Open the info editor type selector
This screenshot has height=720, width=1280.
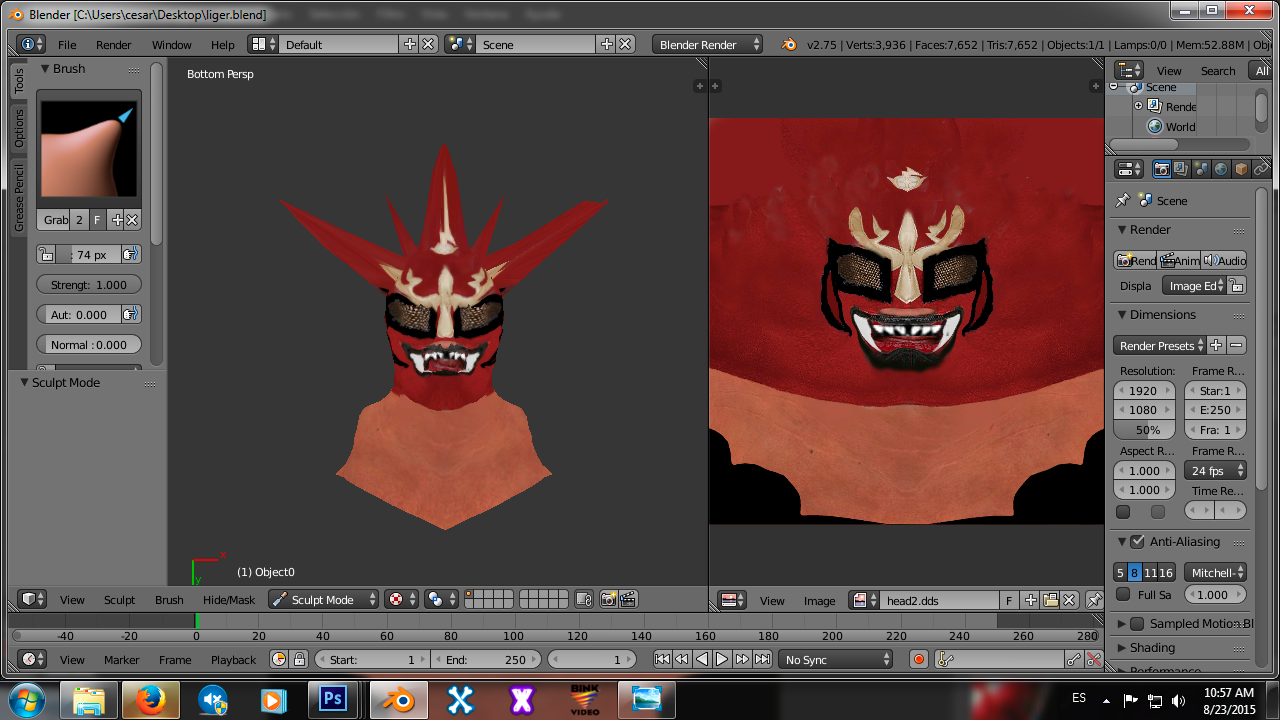[x=31, y=44]
